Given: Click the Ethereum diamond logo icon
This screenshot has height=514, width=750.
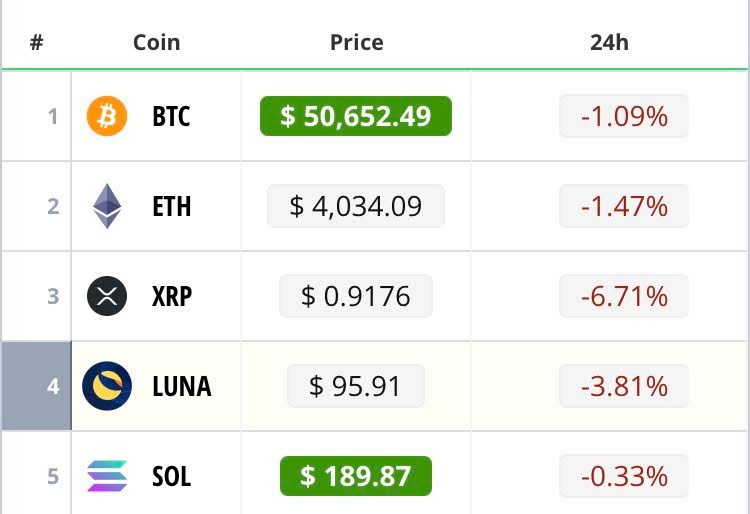Looking at the screenshot, I should [107, 206].
